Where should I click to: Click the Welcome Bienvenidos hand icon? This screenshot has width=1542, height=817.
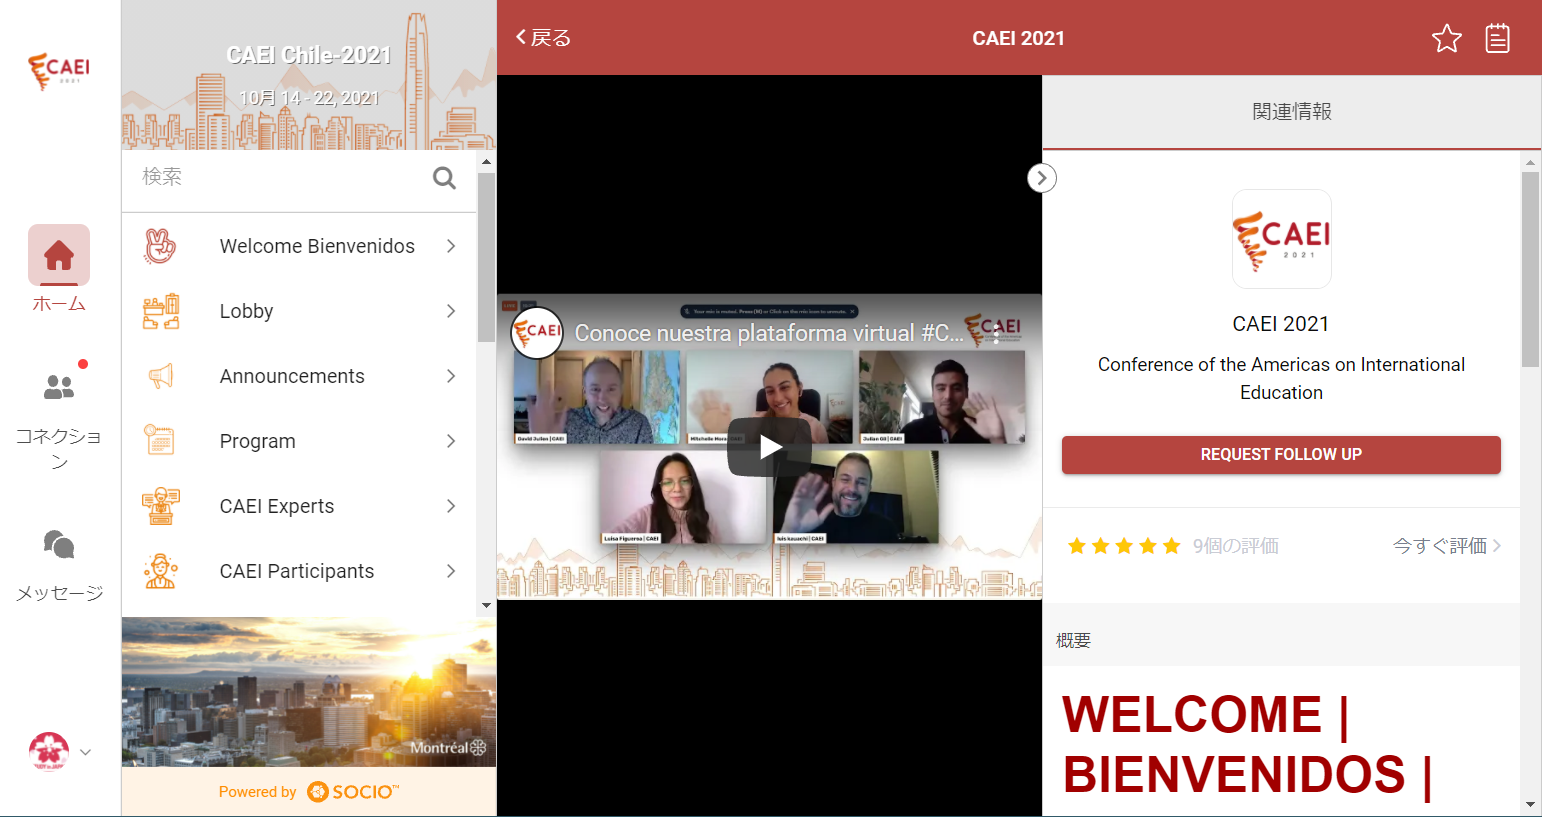coord(160,246)
